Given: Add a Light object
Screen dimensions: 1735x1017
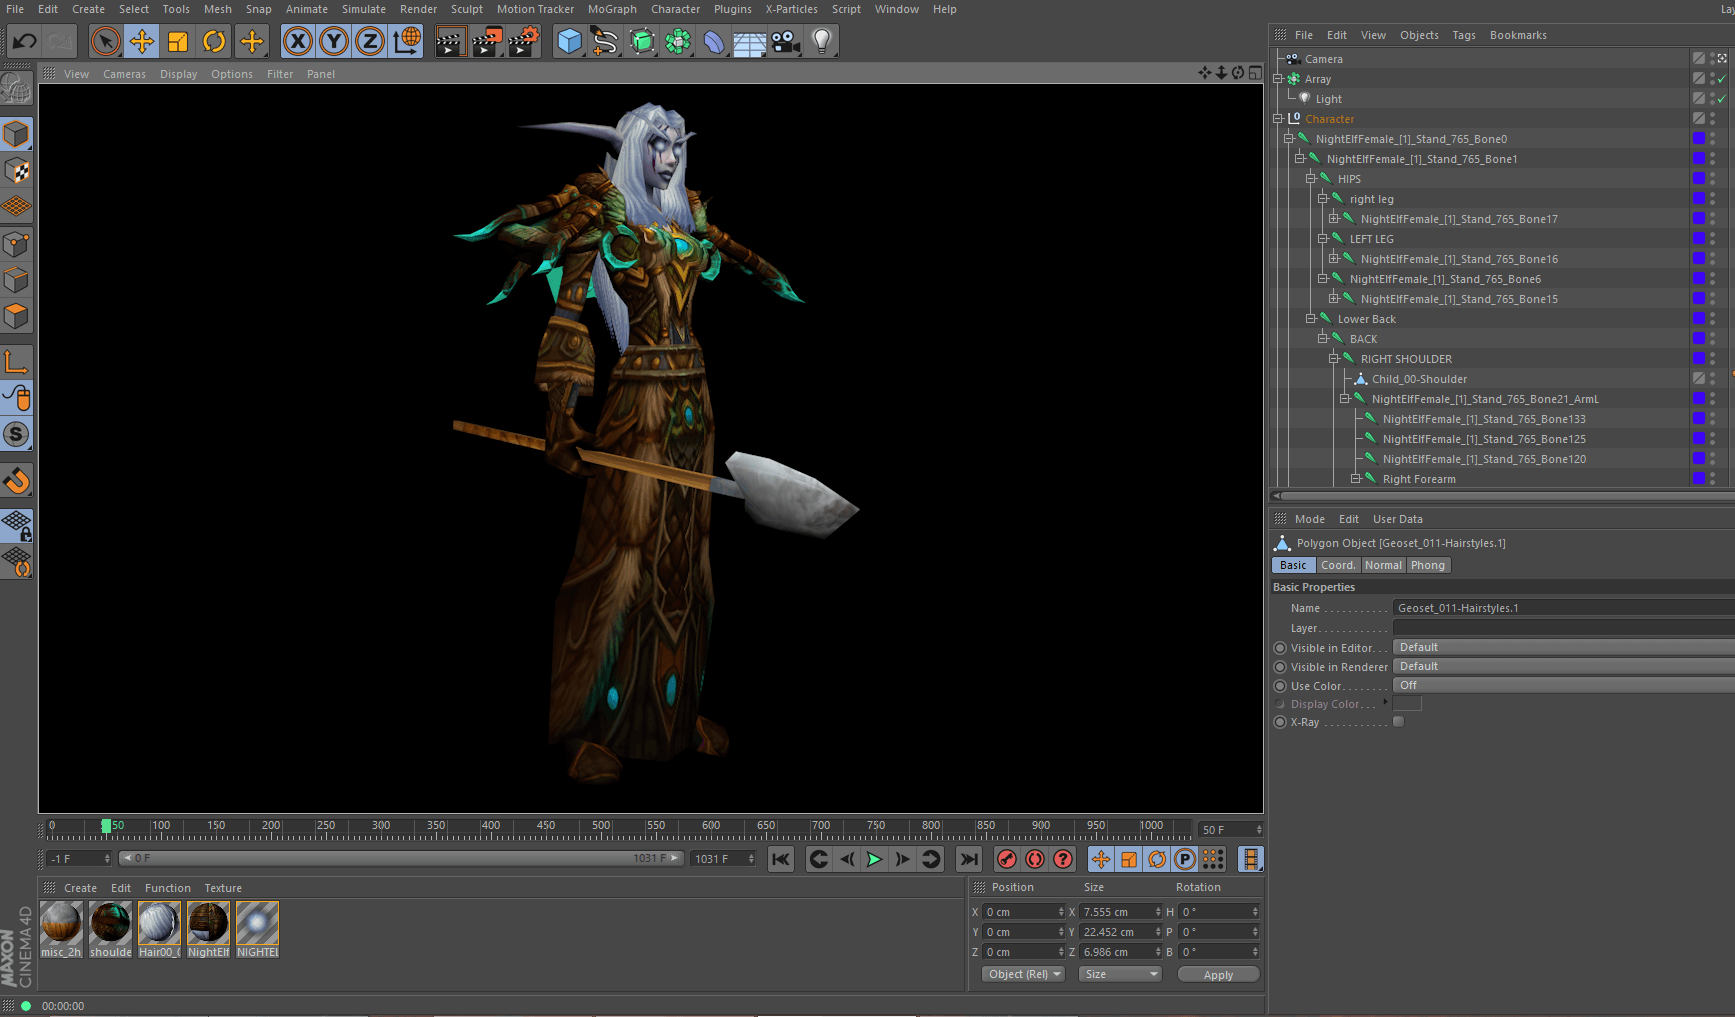Looking at the screenshot, I should click(x=822, y=41).
